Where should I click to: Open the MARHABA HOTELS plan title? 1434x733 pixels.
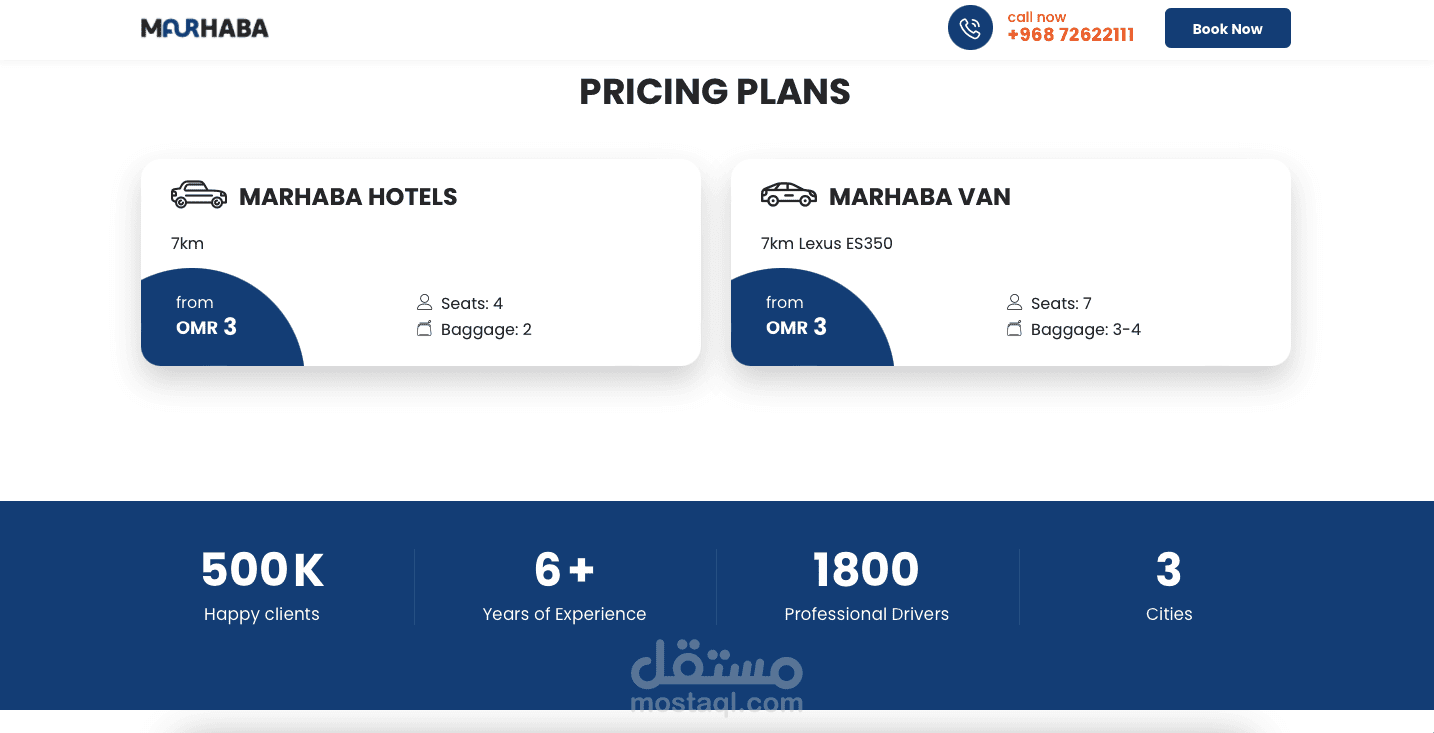tap(348, 197)
